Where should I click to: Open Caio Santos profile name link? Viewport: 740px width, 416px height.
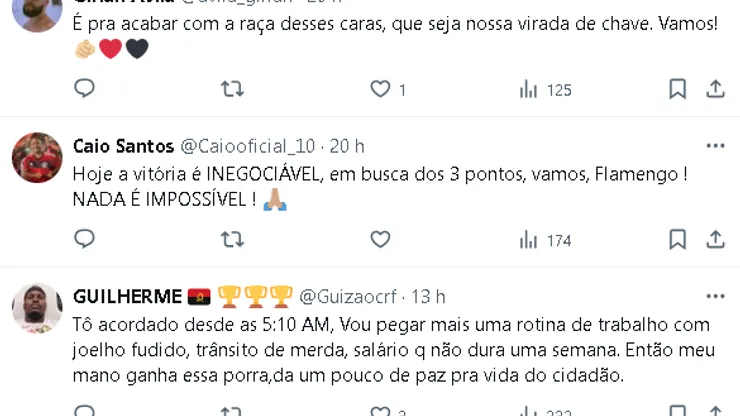click(x=124, y=146)
